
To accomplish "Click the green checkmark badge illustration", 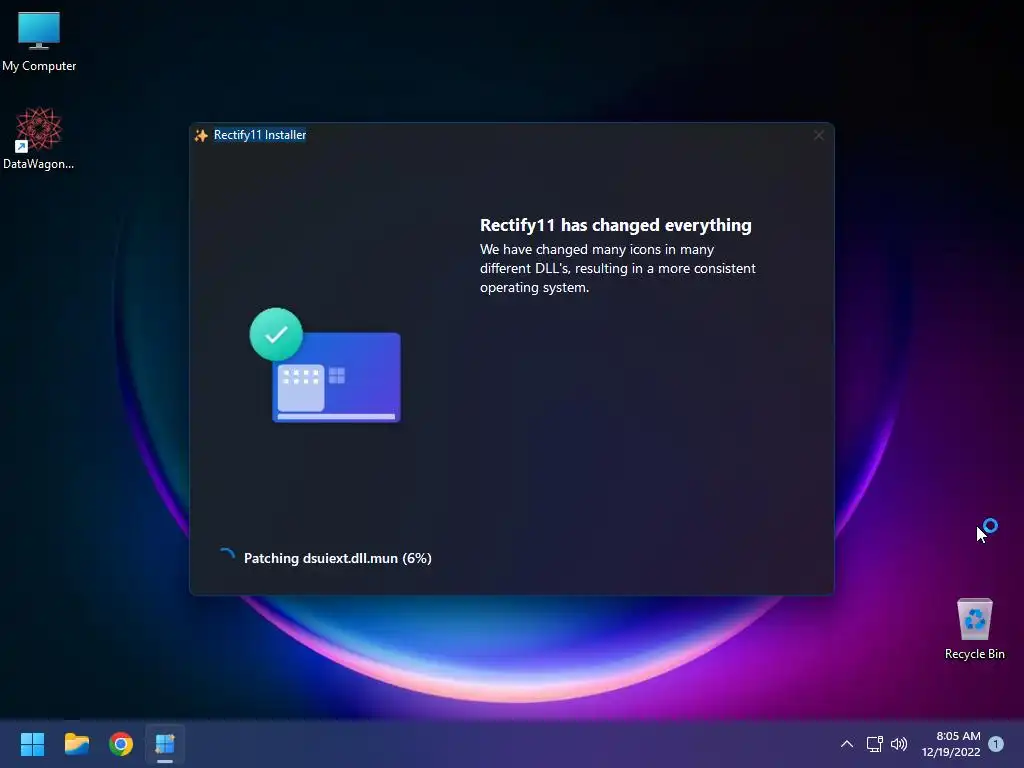I will pyautogui.click(x=276, y=334).
